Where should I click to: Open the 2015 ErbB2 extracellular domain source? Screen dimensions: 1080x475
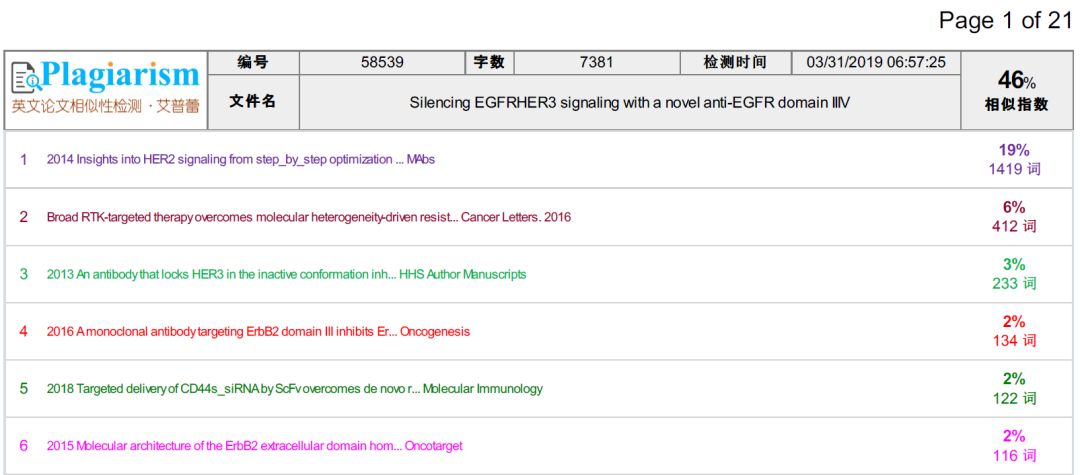point(254,445)
